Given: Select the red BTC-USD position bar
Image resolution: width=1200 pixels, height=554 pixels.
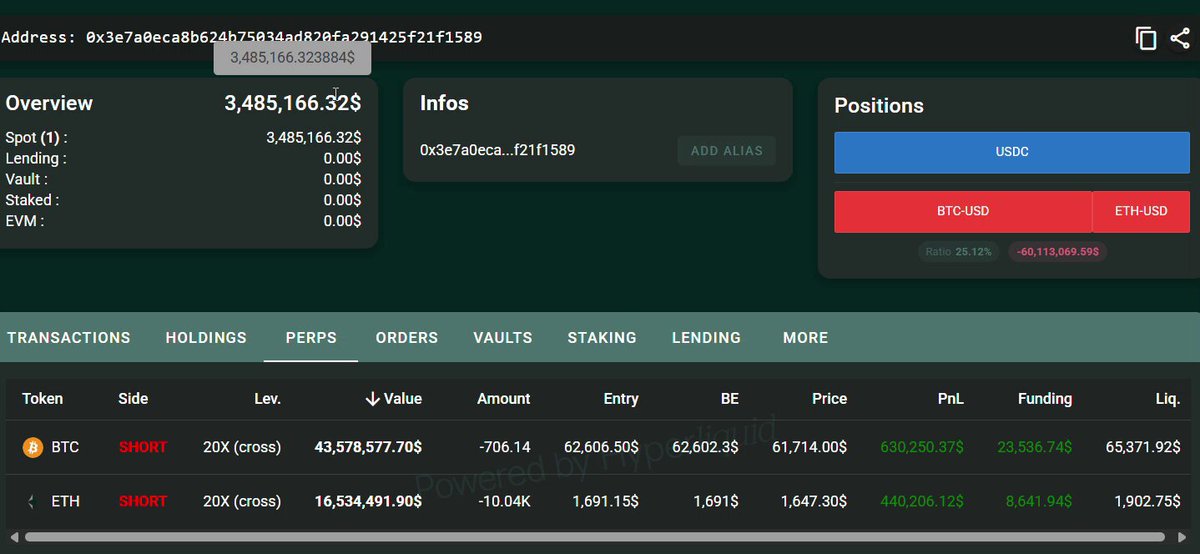Looking at the screenshot, I should [963, 212].
